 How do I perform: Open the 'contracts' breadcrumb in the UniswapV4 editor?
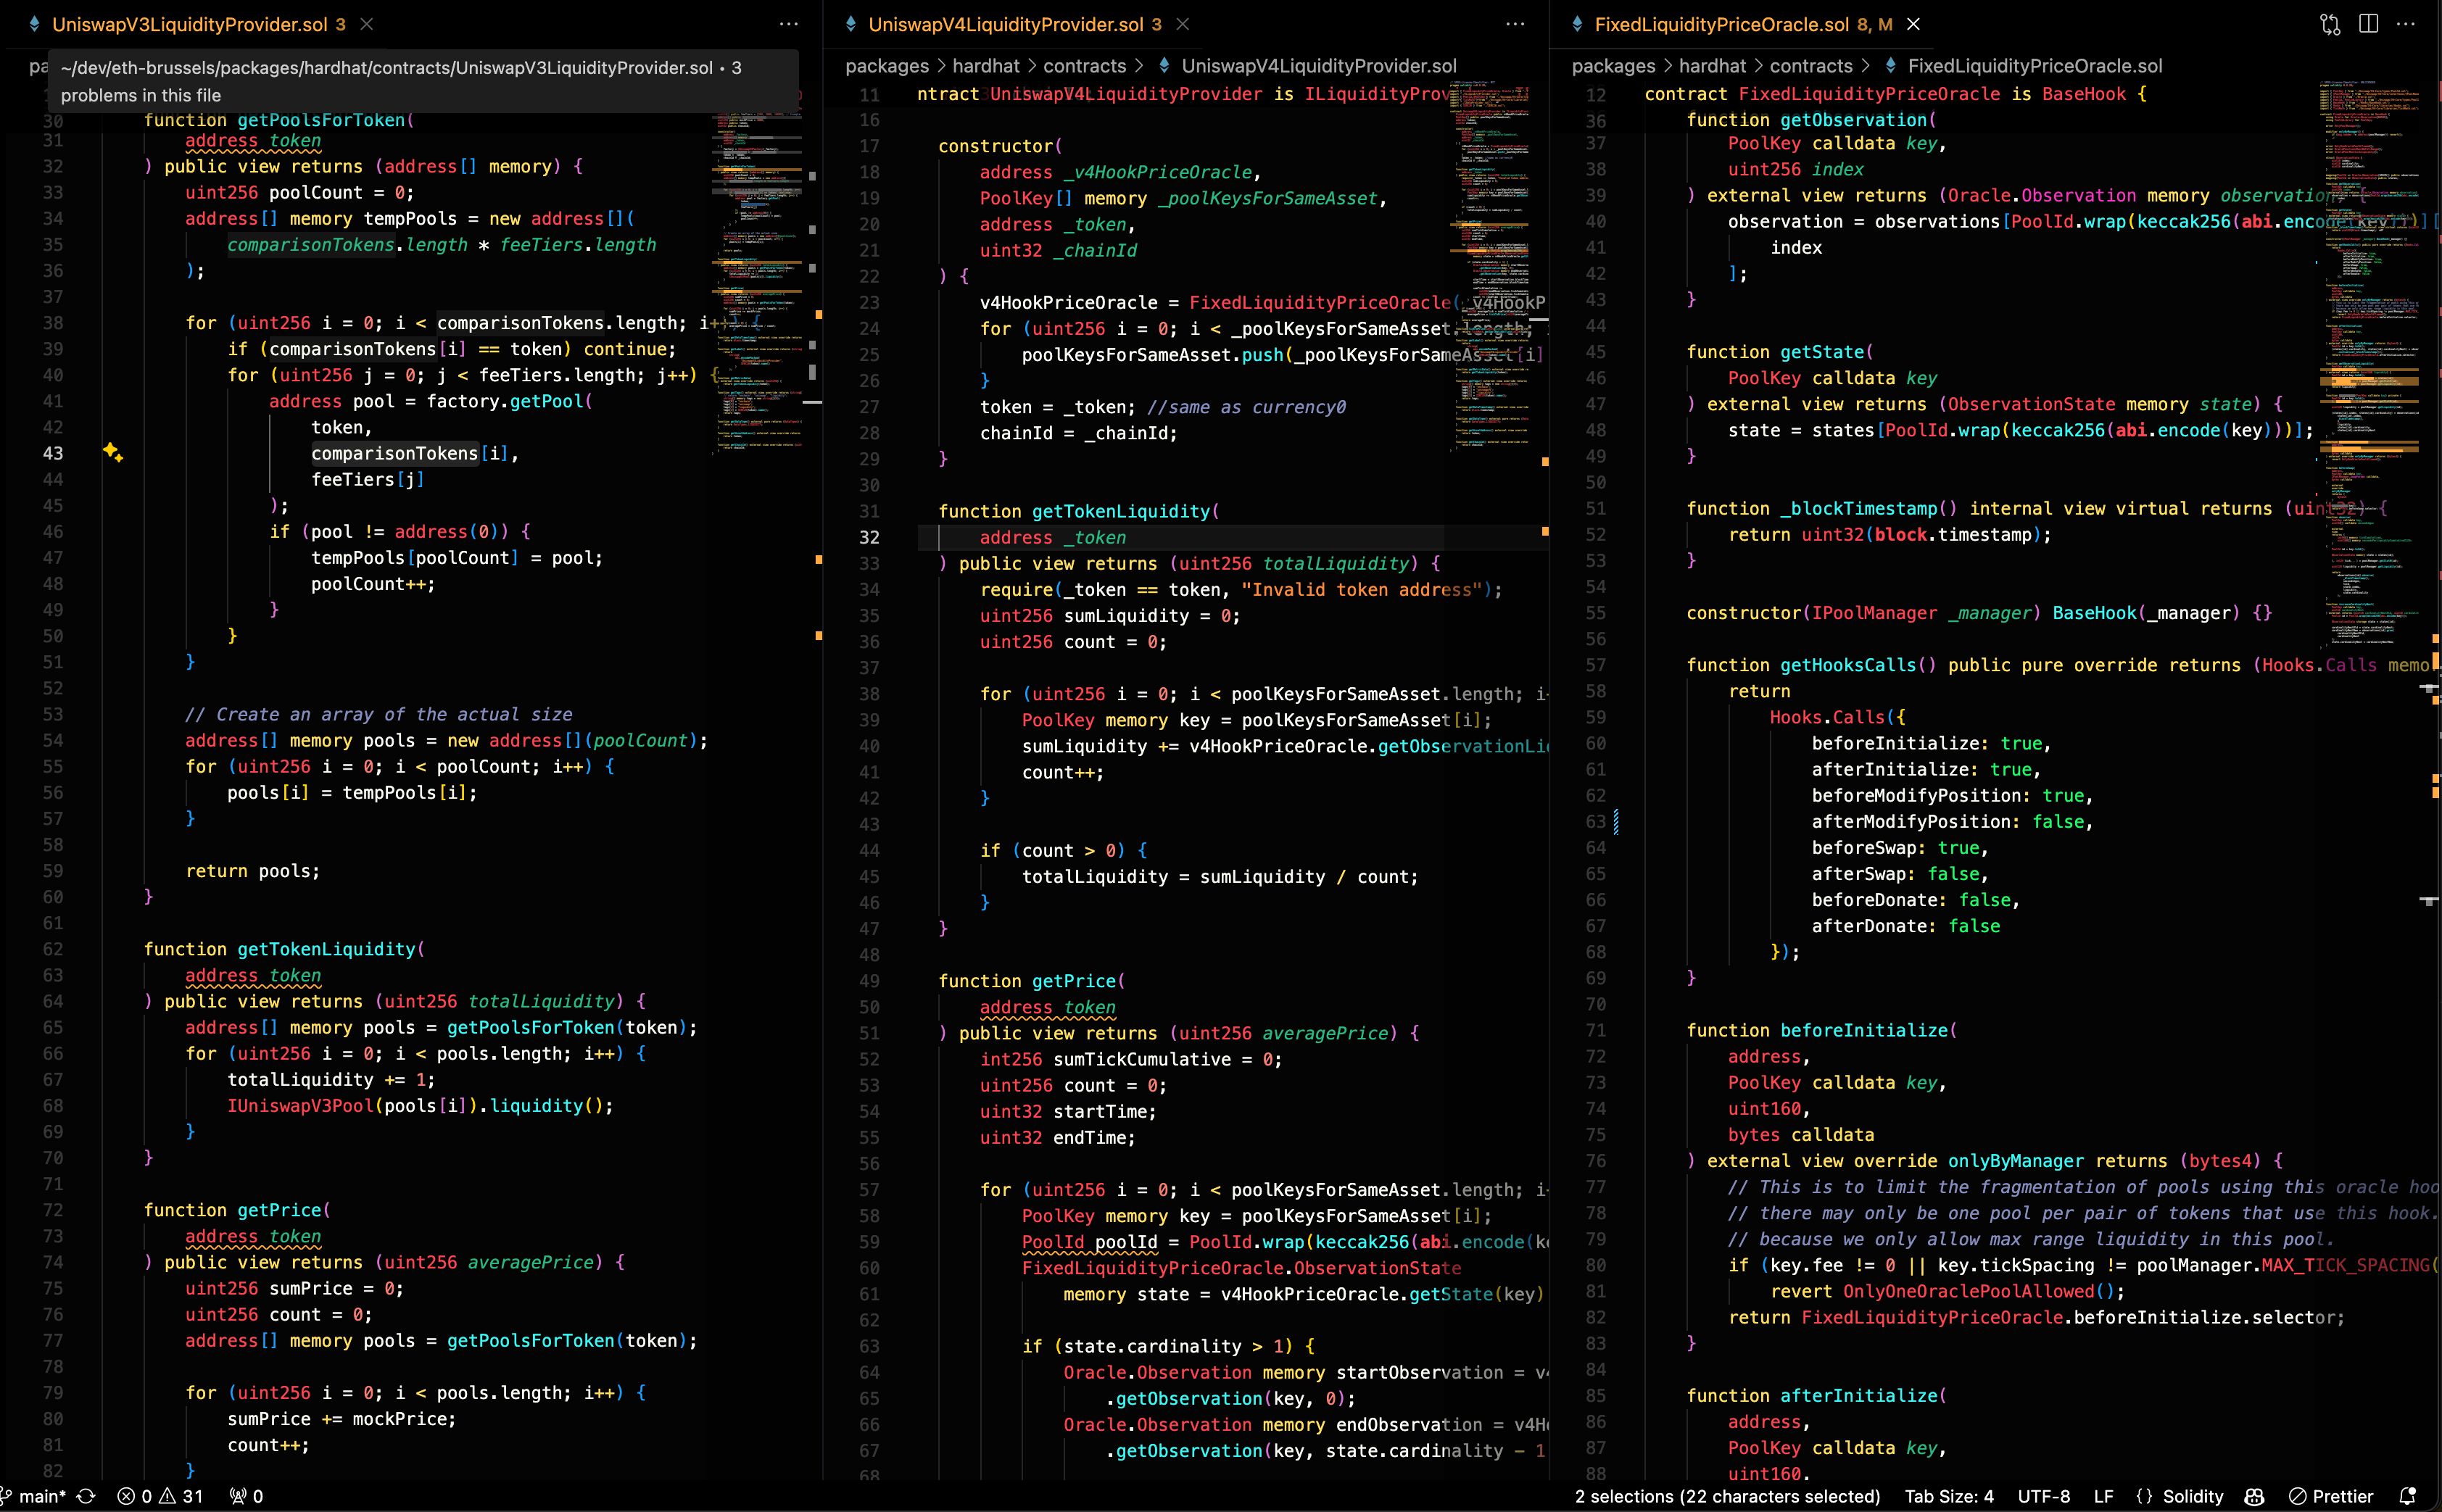(1084, 66)
